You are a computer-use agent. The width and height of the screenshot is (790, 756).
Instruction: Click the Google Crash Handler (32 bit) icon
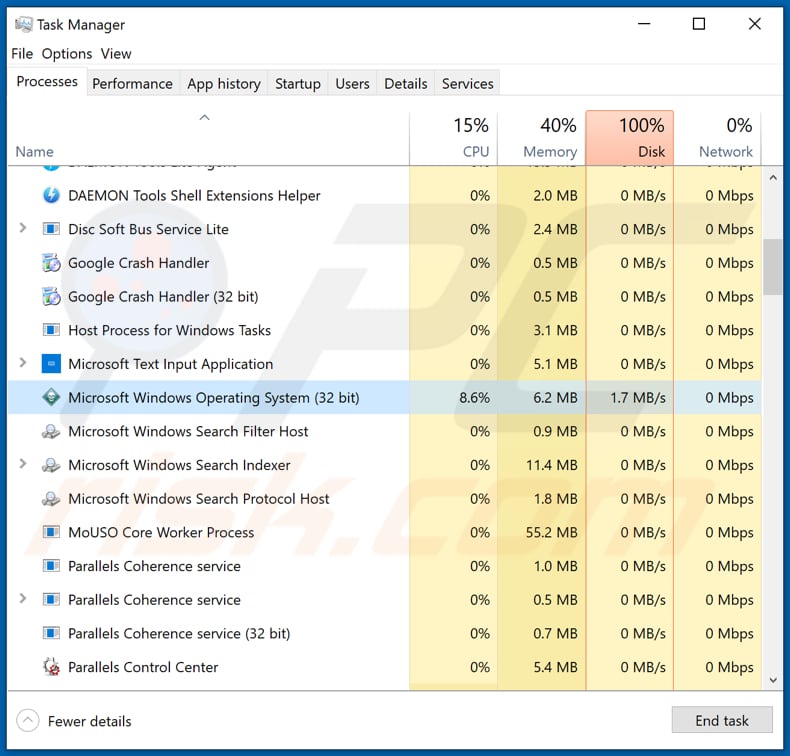click(51, 296)
